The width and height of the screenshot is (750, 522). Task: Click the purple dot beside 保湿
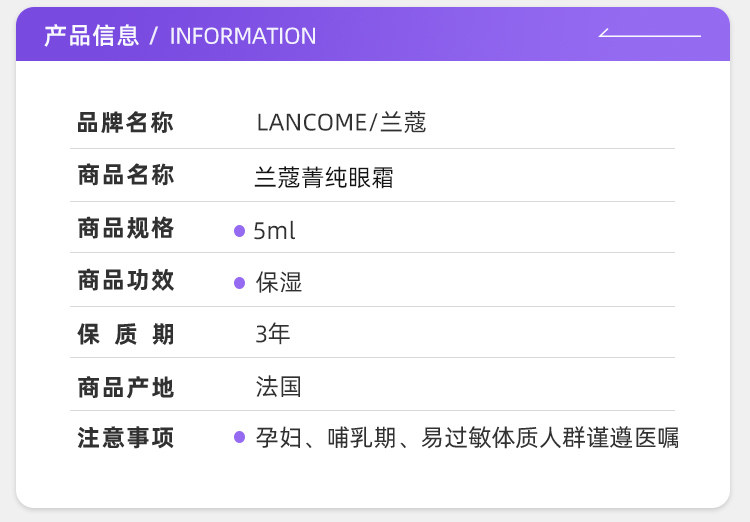click(240, 283)
